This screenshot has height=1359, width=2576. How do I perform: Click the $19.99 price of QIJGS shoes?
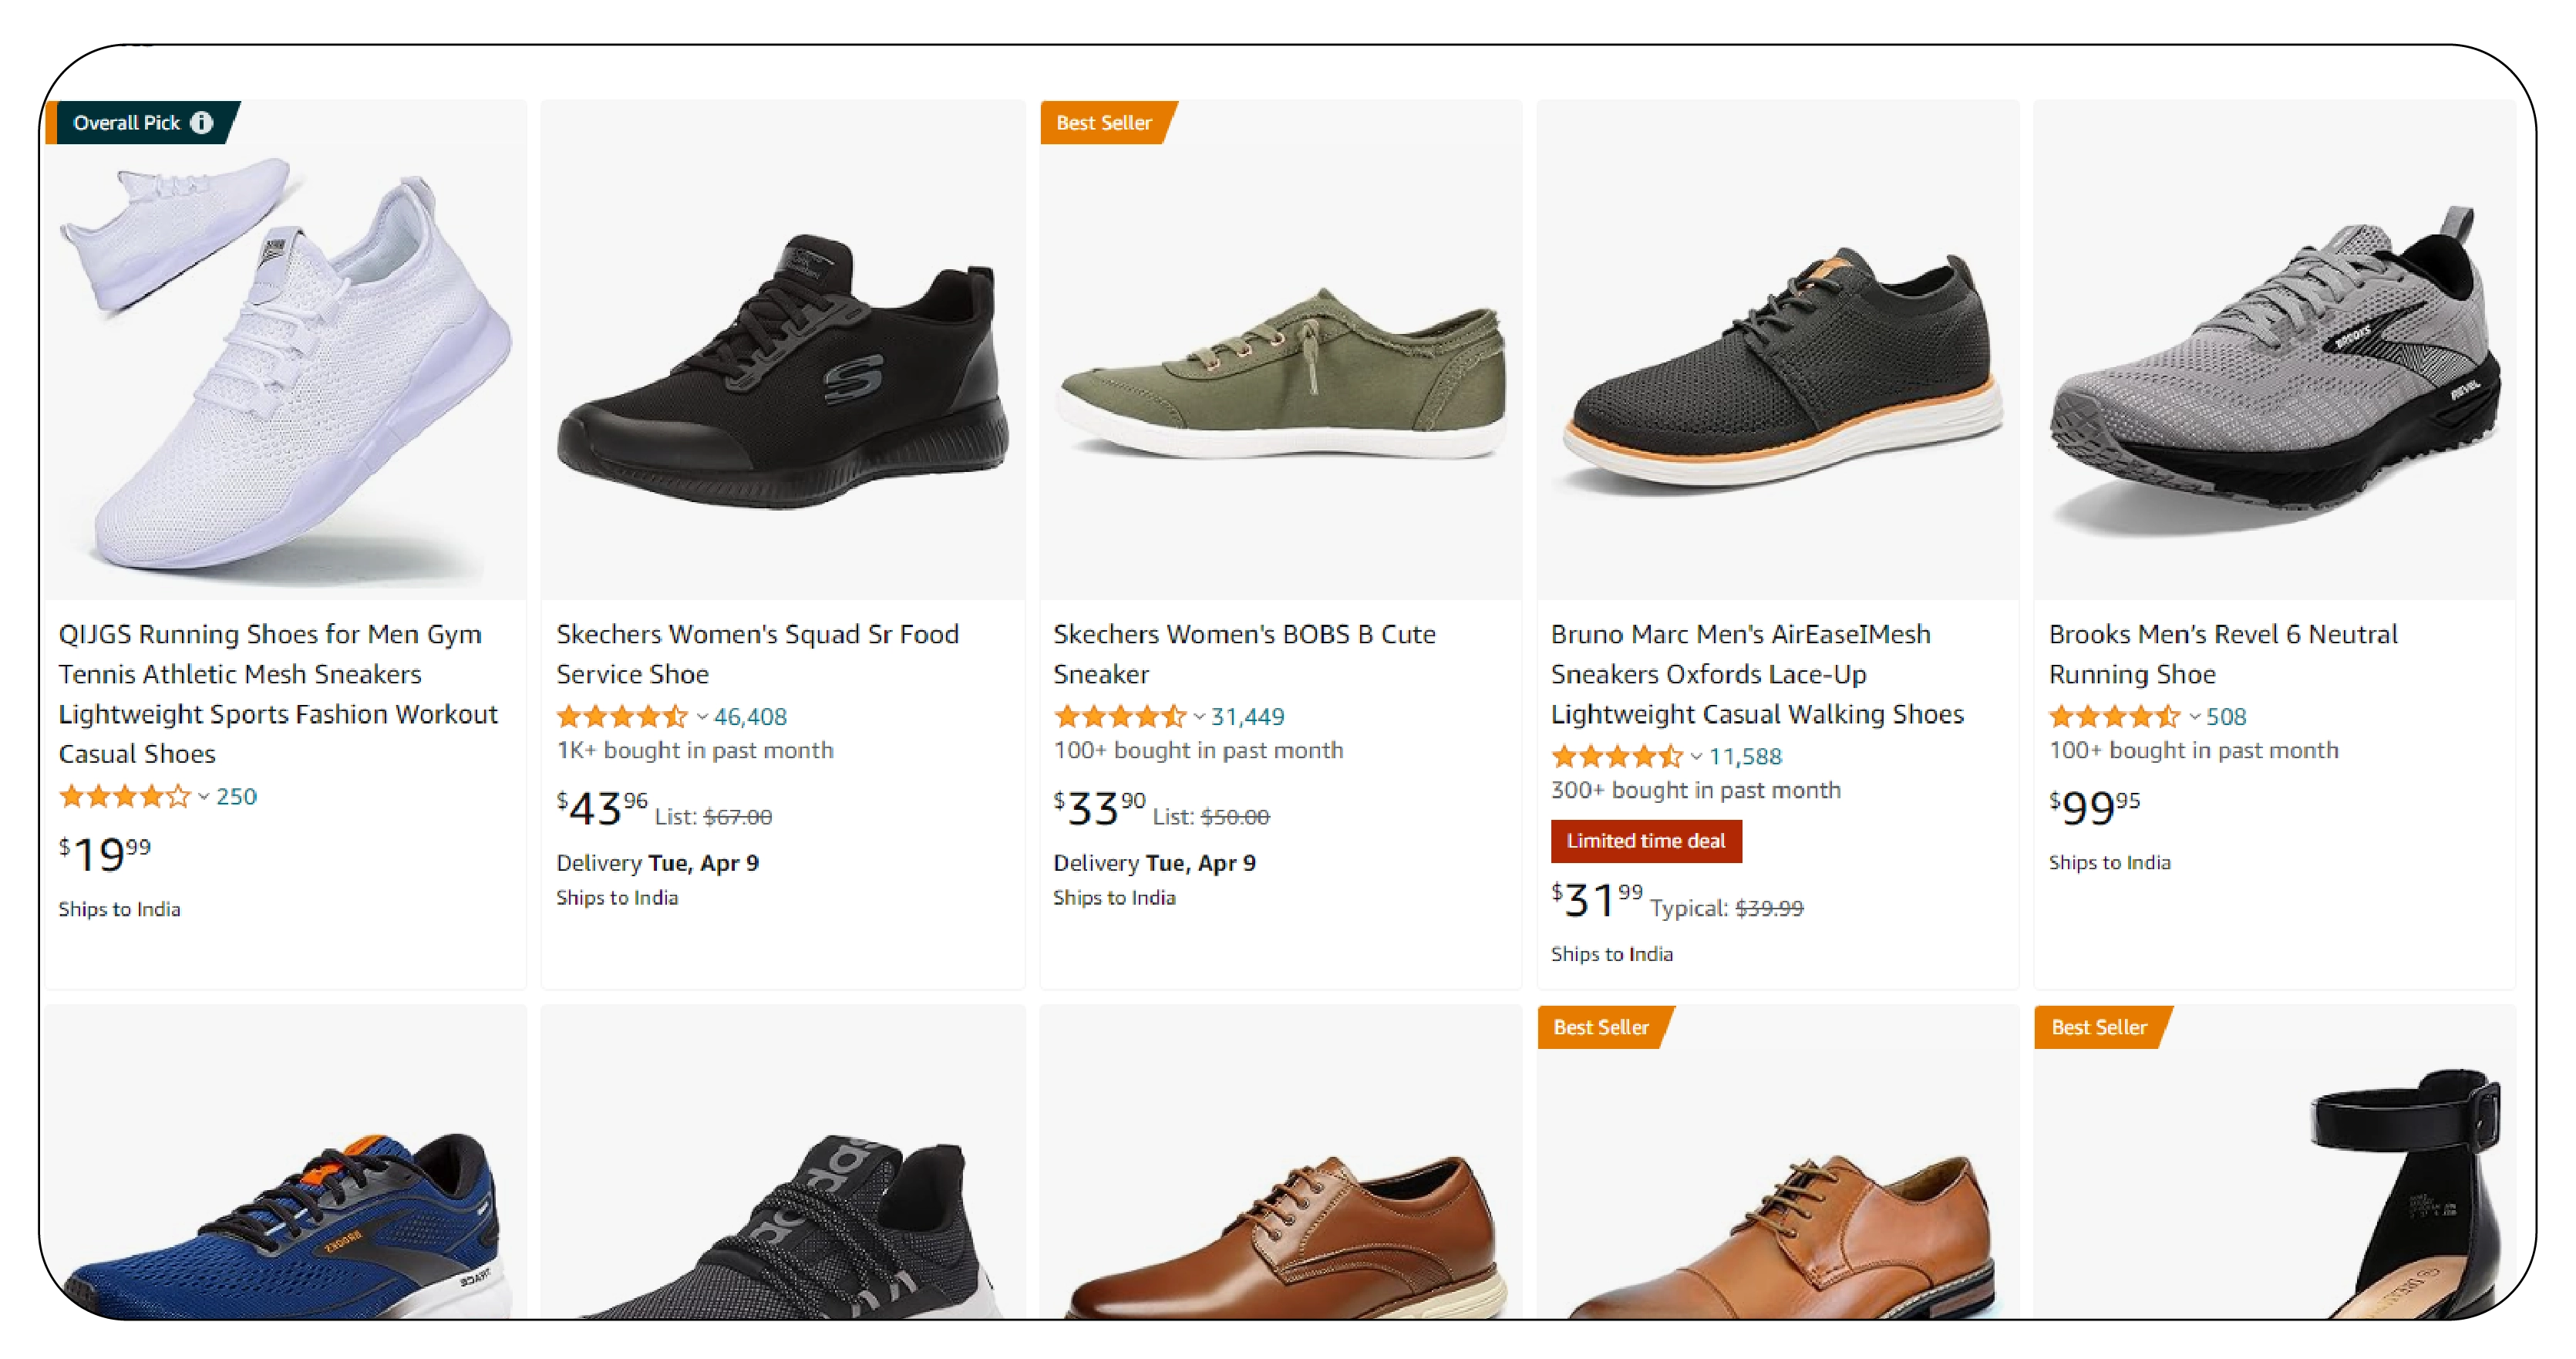[x=105, y=853]
